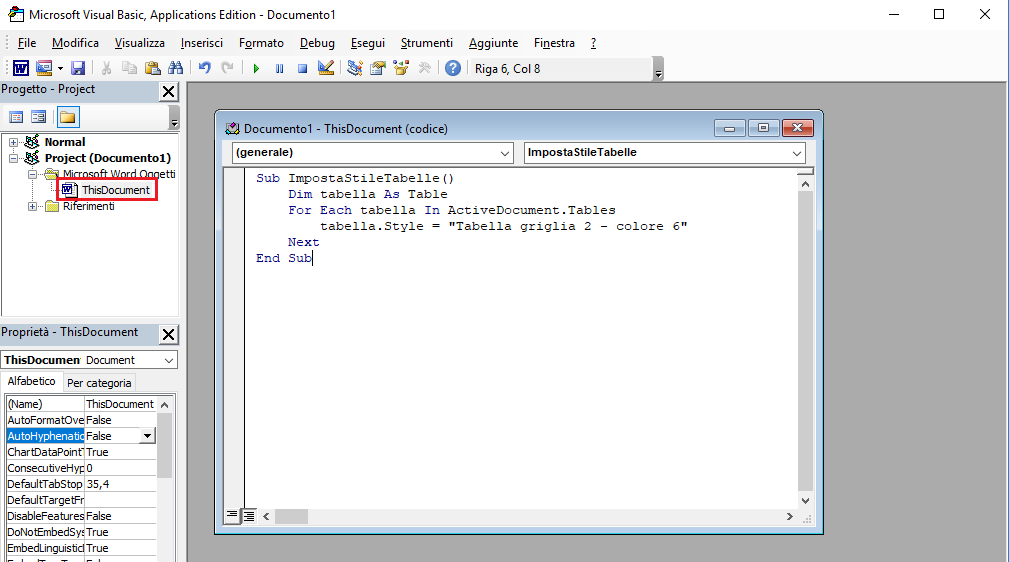Toggle Folders view in Project panel
This screenshot has height=562, width=1009.
68,117
